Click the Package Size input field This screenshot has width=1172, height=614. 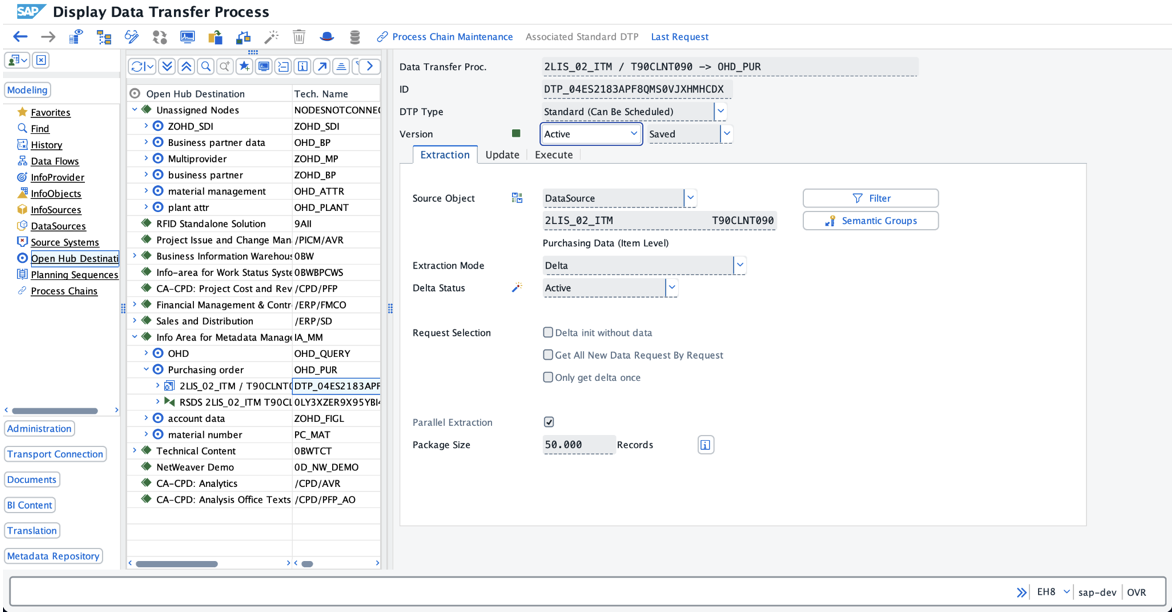tap(579, 445)
